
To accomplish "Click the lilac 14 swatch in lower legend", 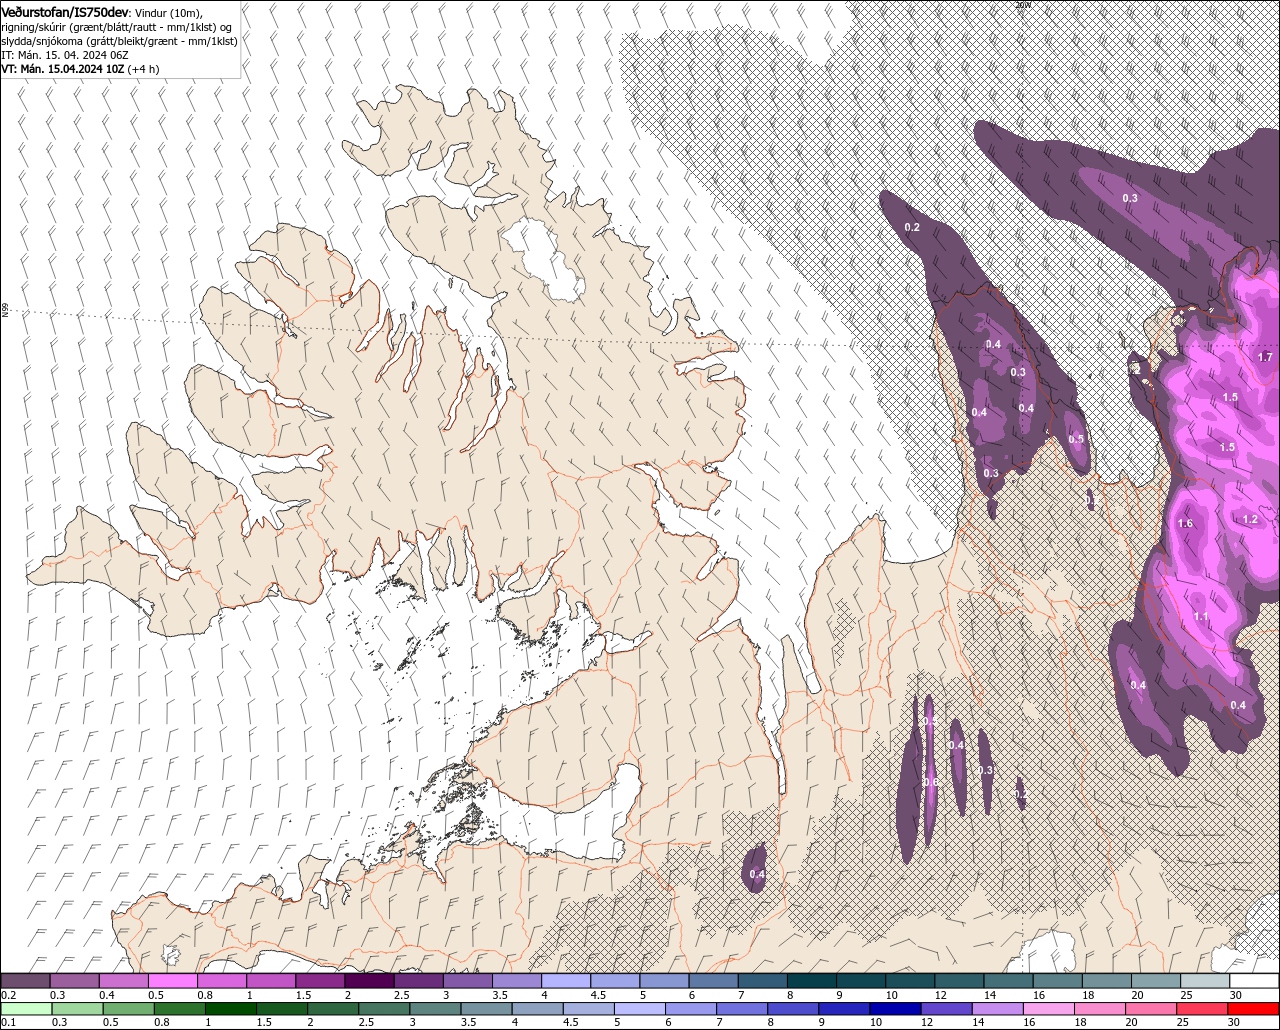I will click(997, 1009).
